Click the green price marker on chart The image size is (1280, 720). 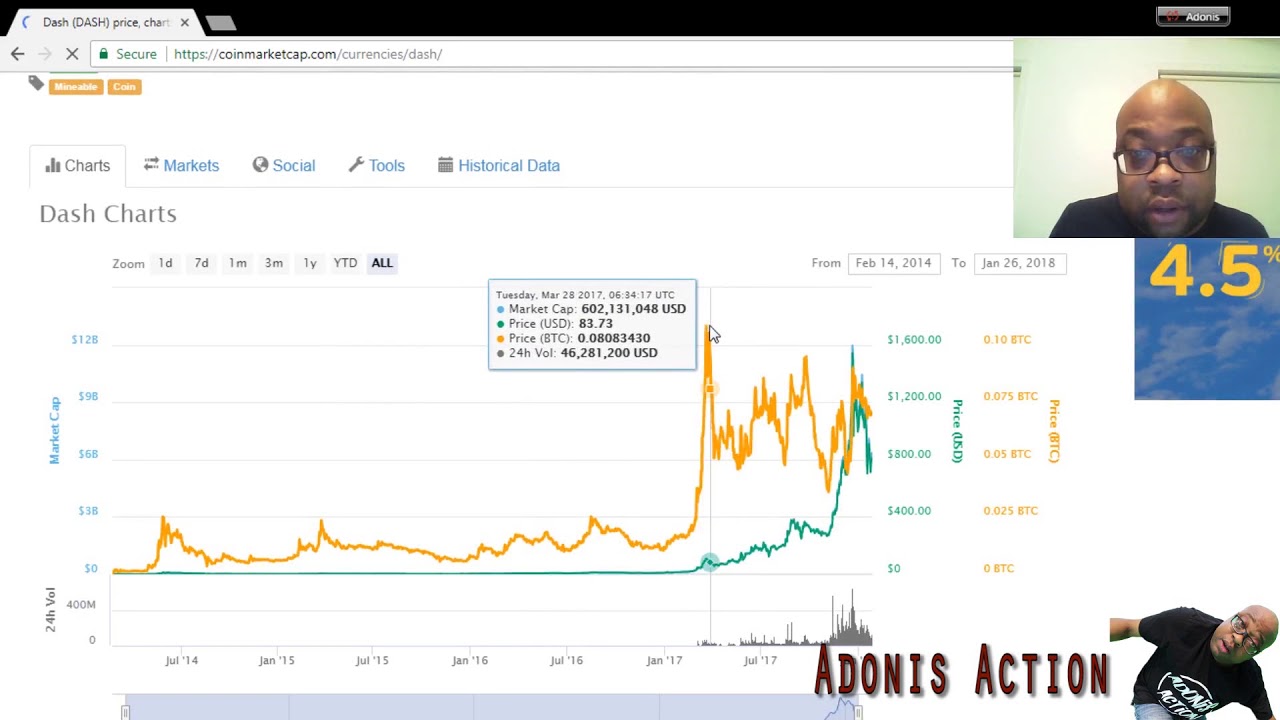(709, 563)
